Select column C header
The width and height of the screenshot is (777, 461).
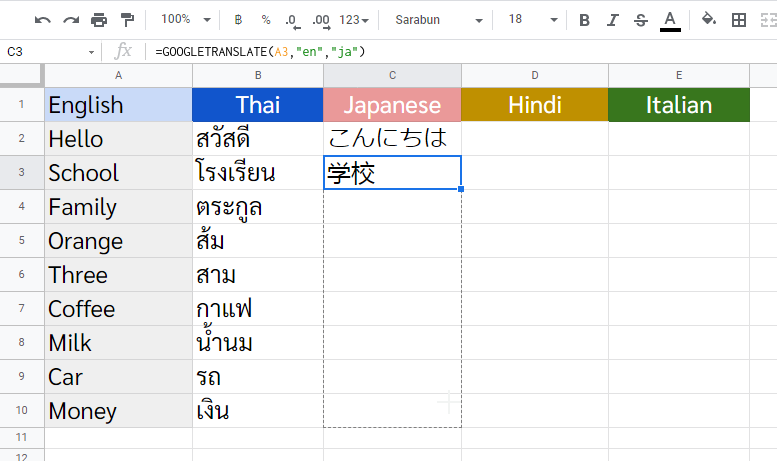(392, 75)
